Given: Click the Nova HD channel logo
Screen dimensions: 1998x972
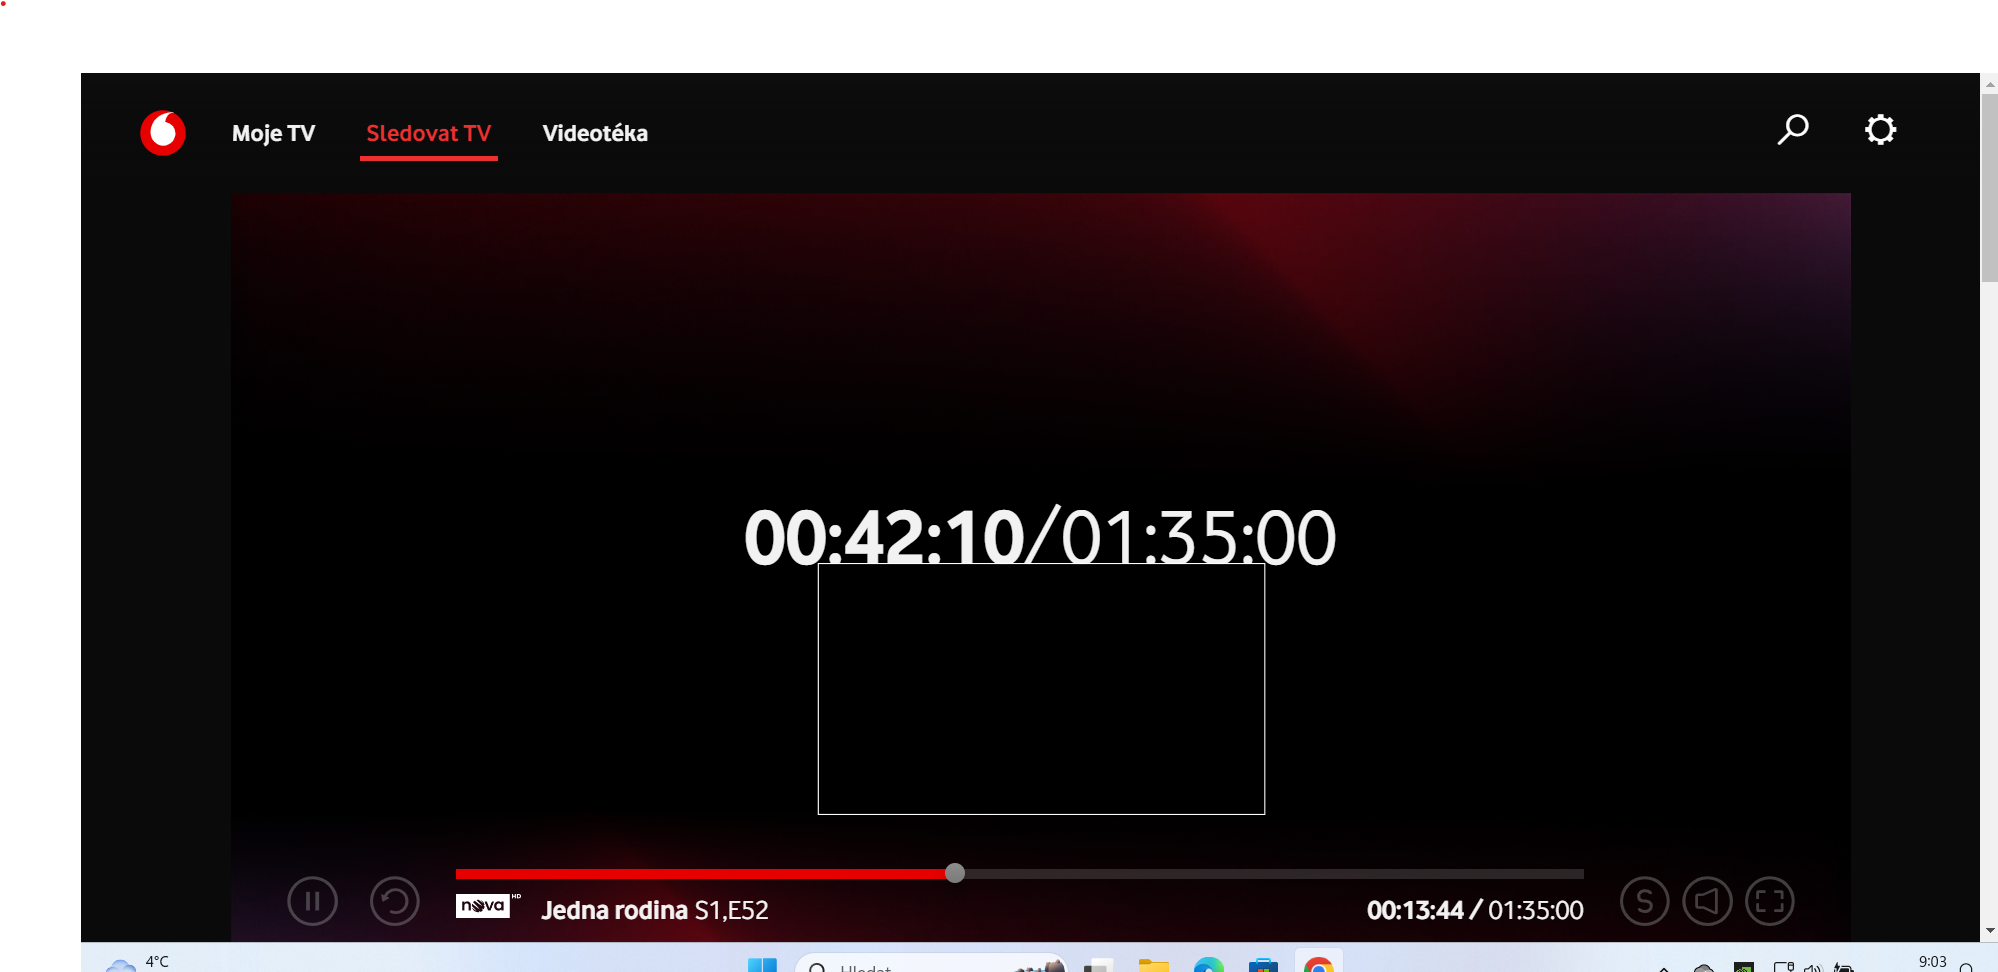Looking at the screenshot, I should [x=485, y=906].
